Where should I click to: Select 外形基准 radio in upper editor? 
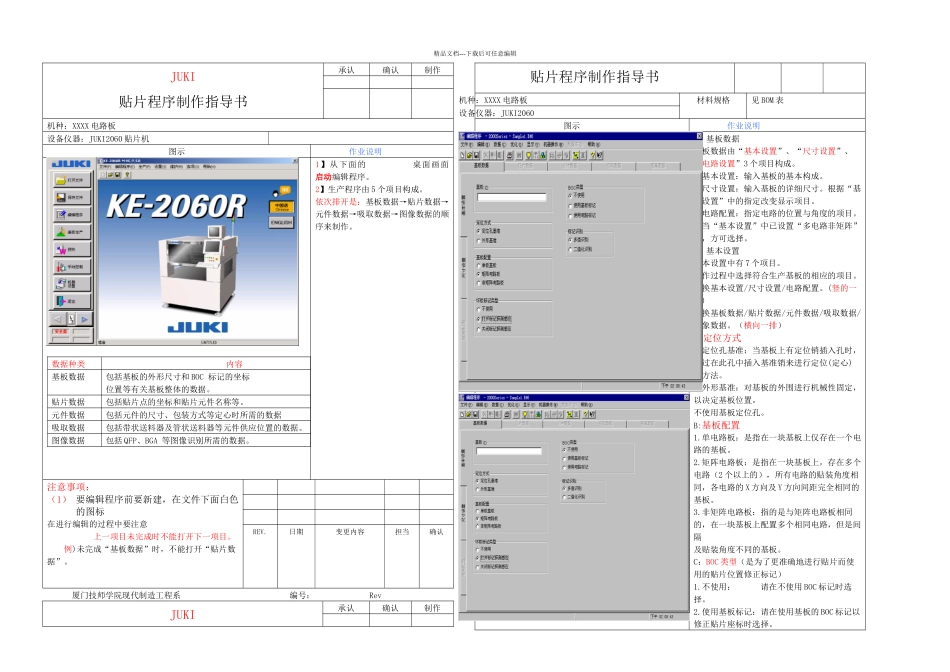[487, 241]
